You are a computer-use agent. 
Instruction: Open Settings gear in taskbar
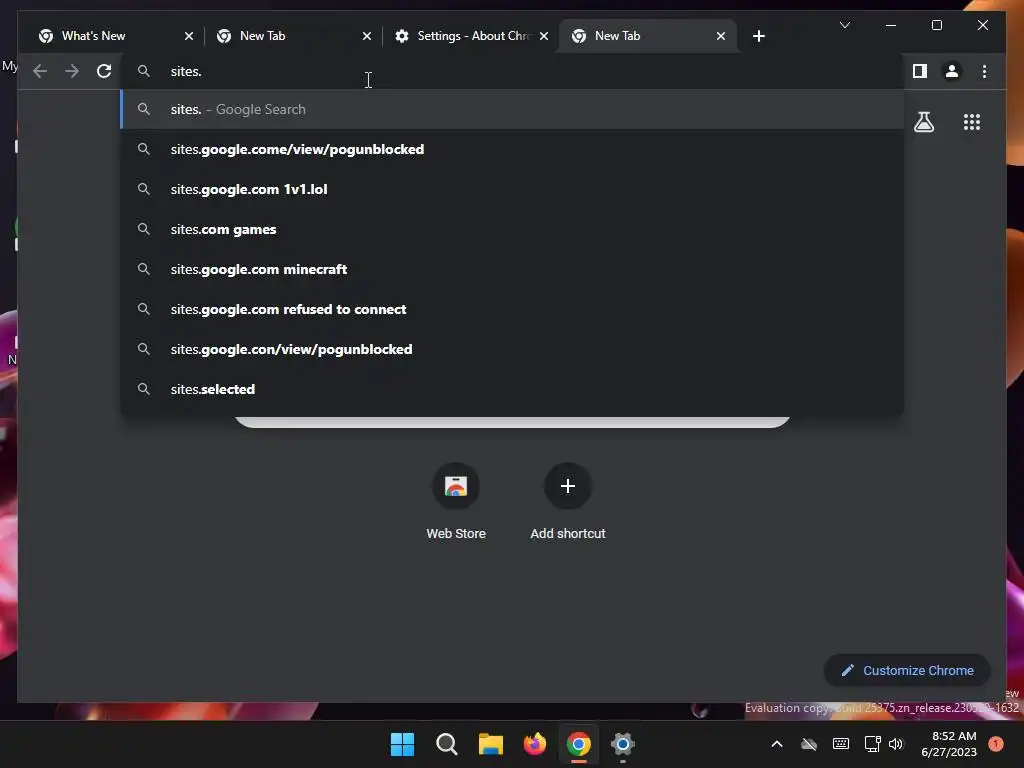[622, 744]
